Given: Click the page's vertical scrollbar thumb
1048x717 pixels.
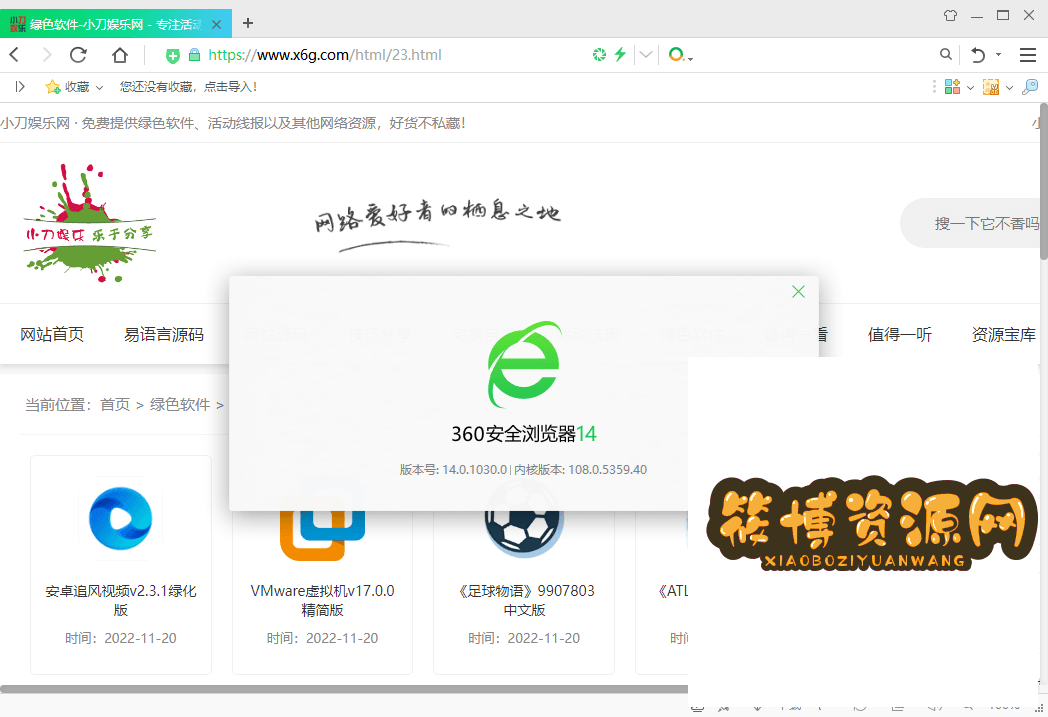Looking at the screenshot, I should 1043,182.
